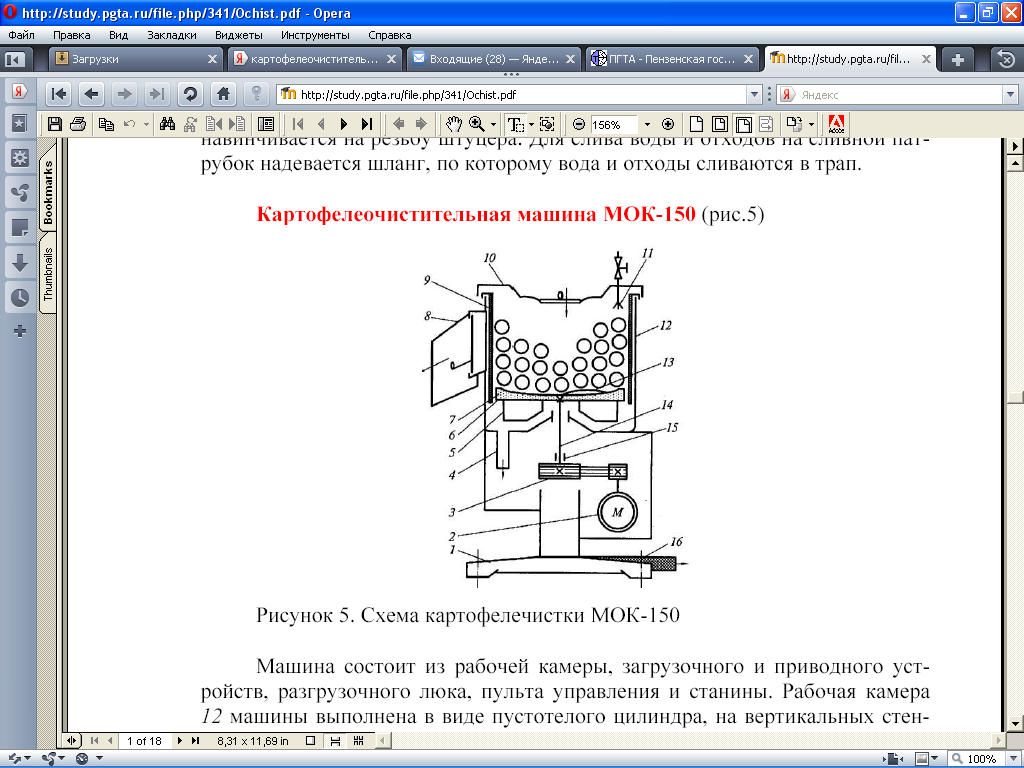Screen dimensions: 1024x768
Task: Select the Zoom In magnifier tool
Action: pos(477,124)
